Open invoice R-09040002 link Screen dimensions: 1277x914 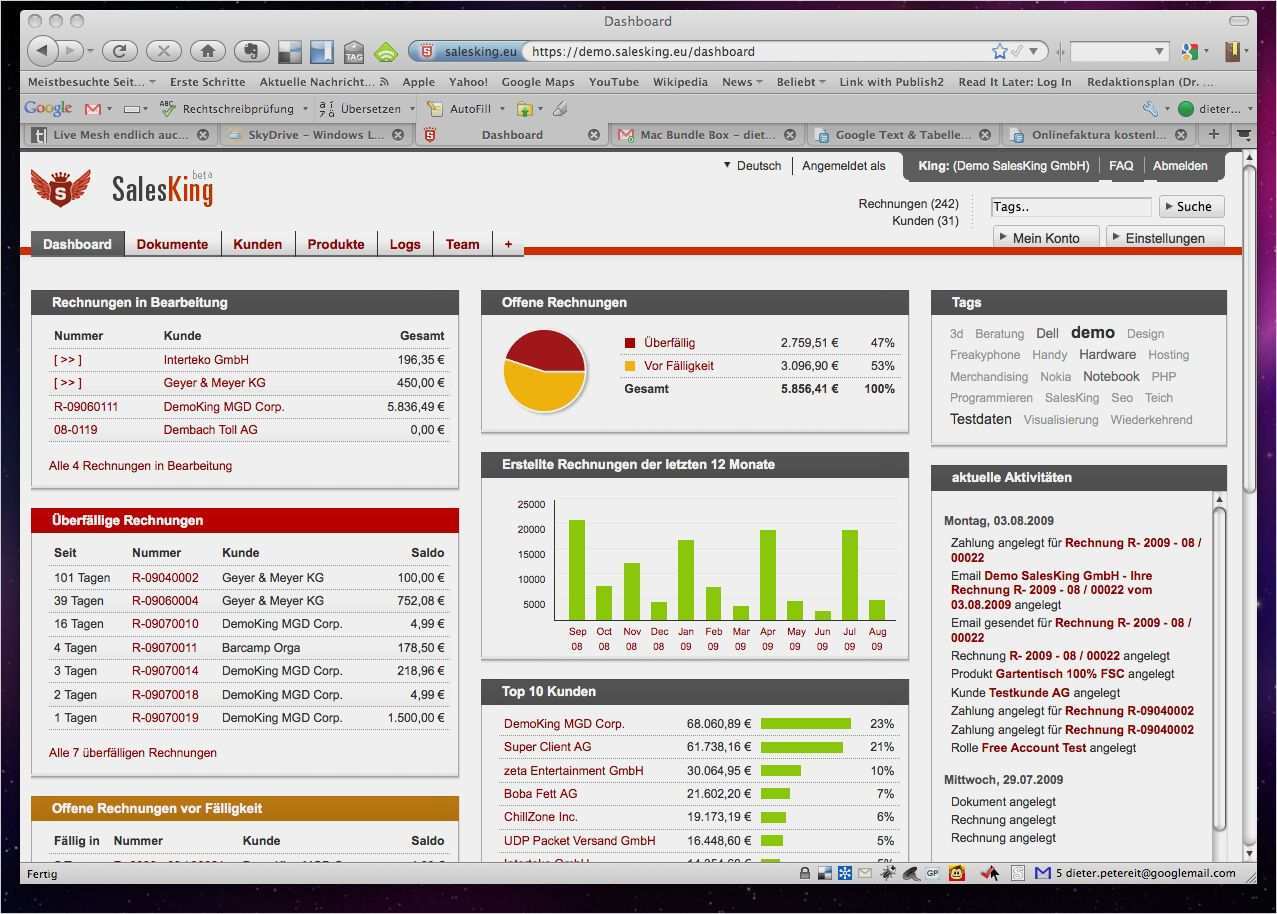(165, 578)
